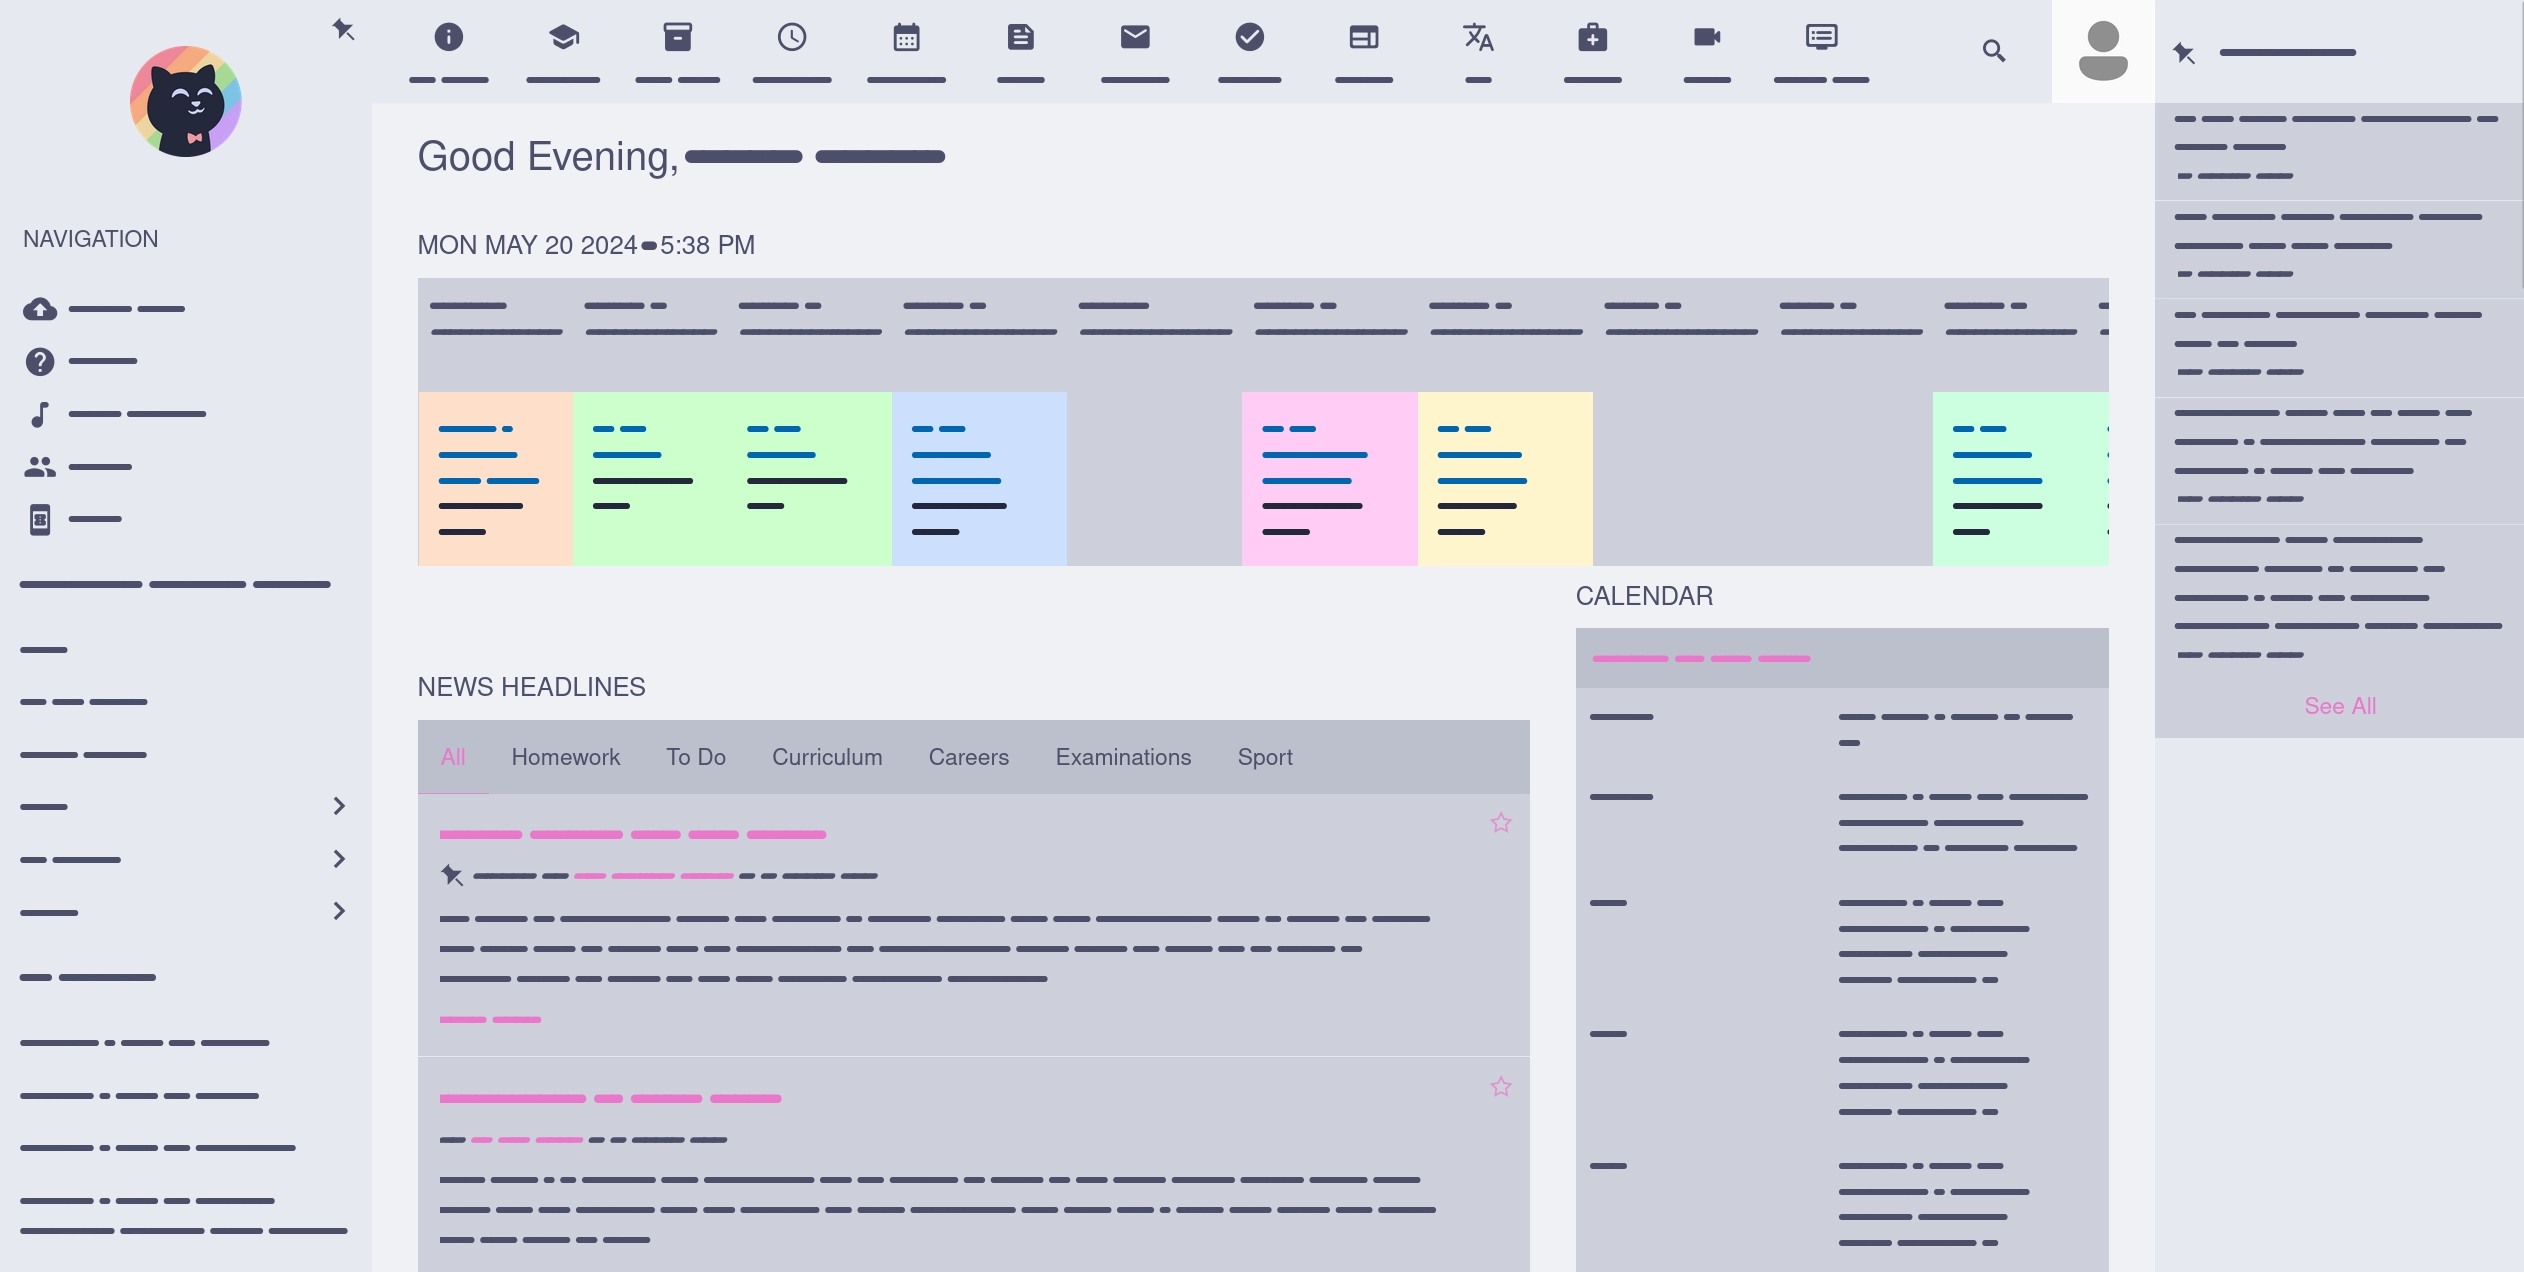Open the envelope mail icon
The width and height of the screenshot is (2524, 1272).
click(x=1135, y=38)
